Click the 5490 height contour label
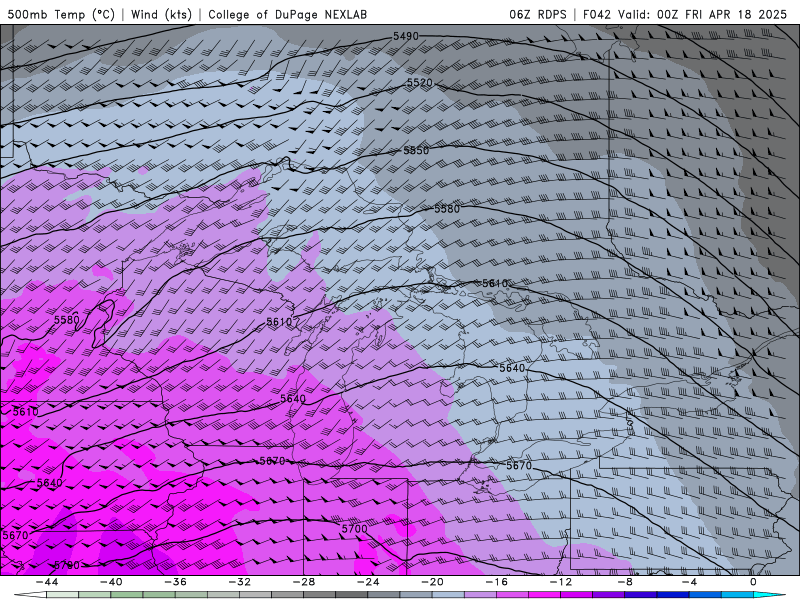Image resolution: width=800 pixels, height=600 pixels. tap(406, 36)
